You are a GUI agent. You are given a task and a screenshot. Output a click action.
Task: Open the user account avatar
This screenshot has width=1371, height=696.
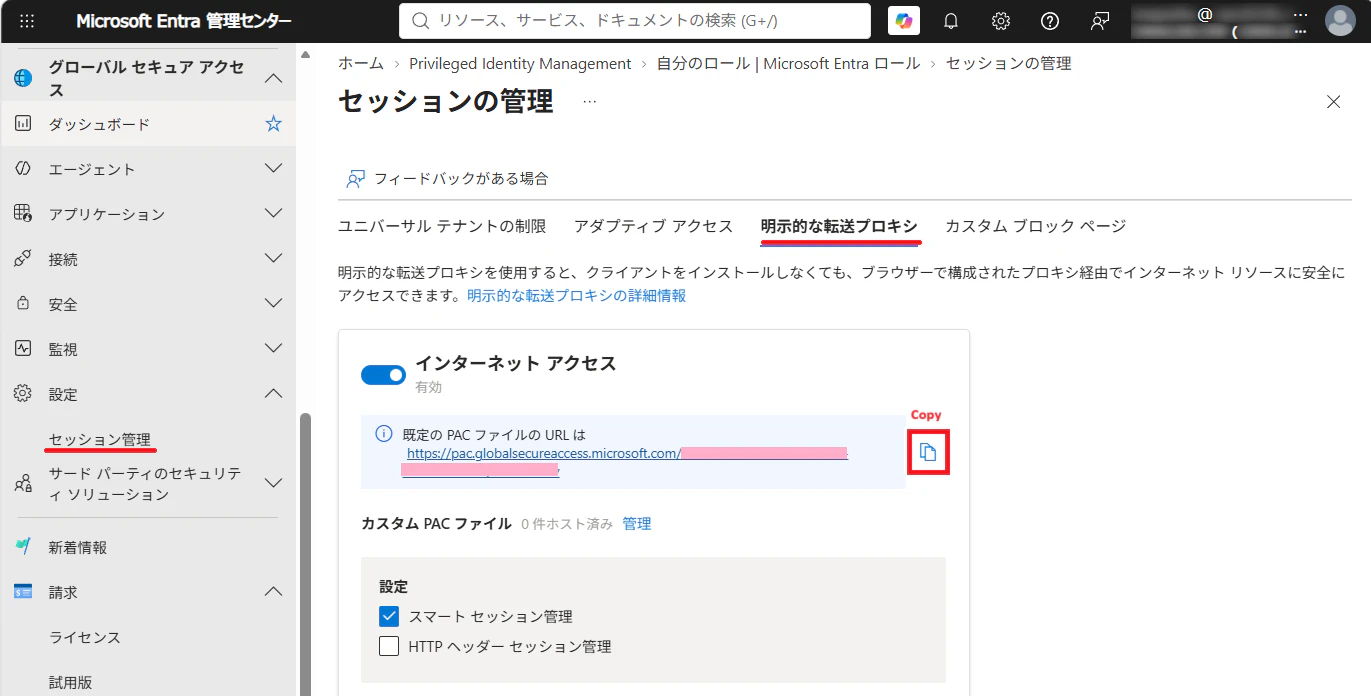1340,21
